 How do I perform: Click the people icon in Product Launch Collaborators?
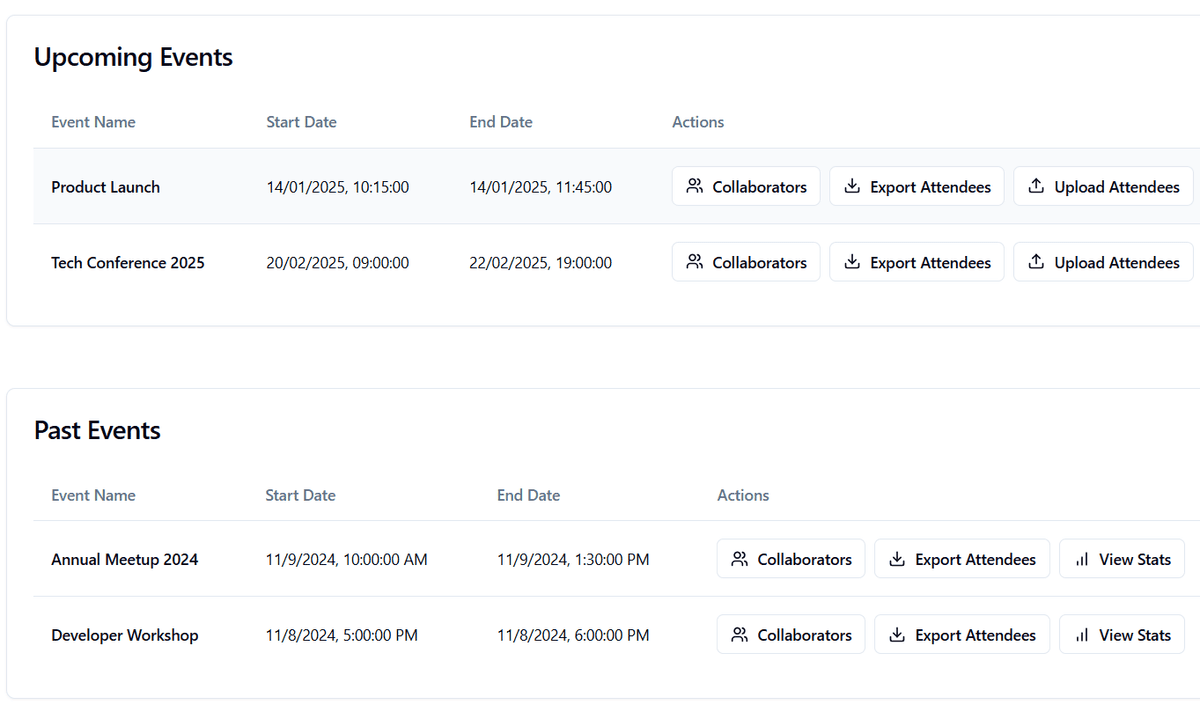pyautogui.click(x=695, y=186)
